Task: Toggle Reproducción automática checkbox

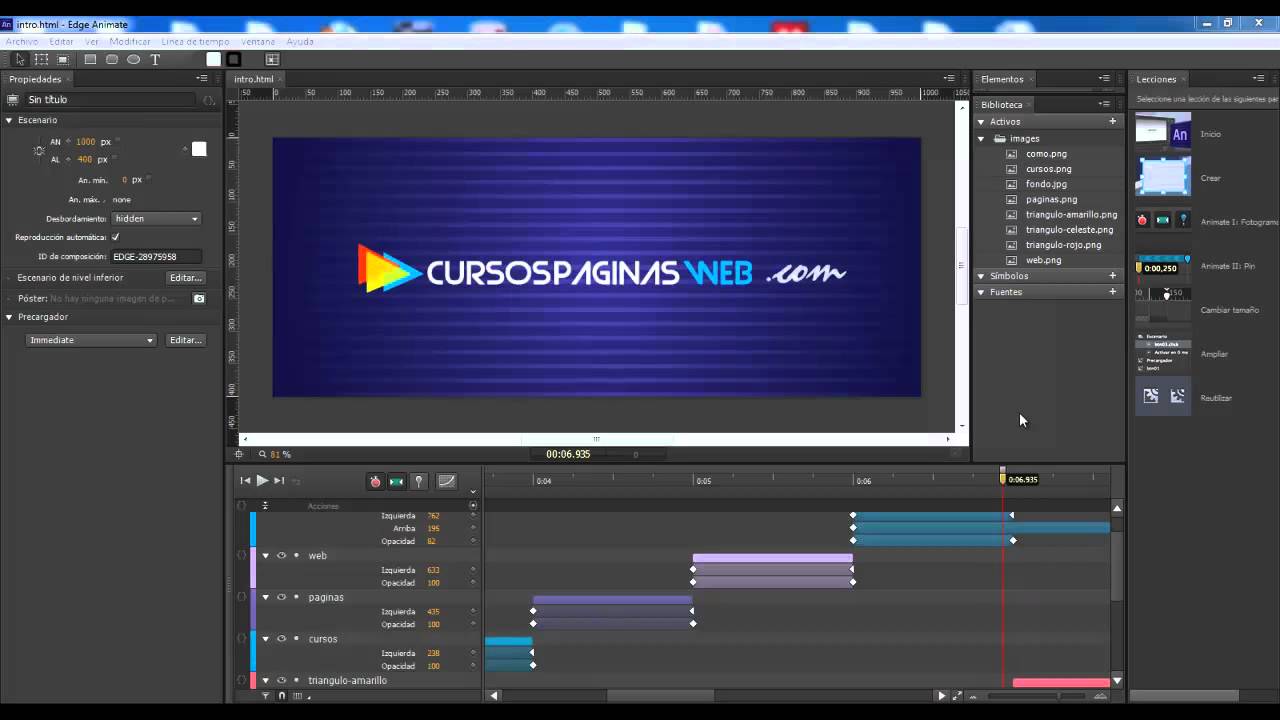Action: [116, 237]
